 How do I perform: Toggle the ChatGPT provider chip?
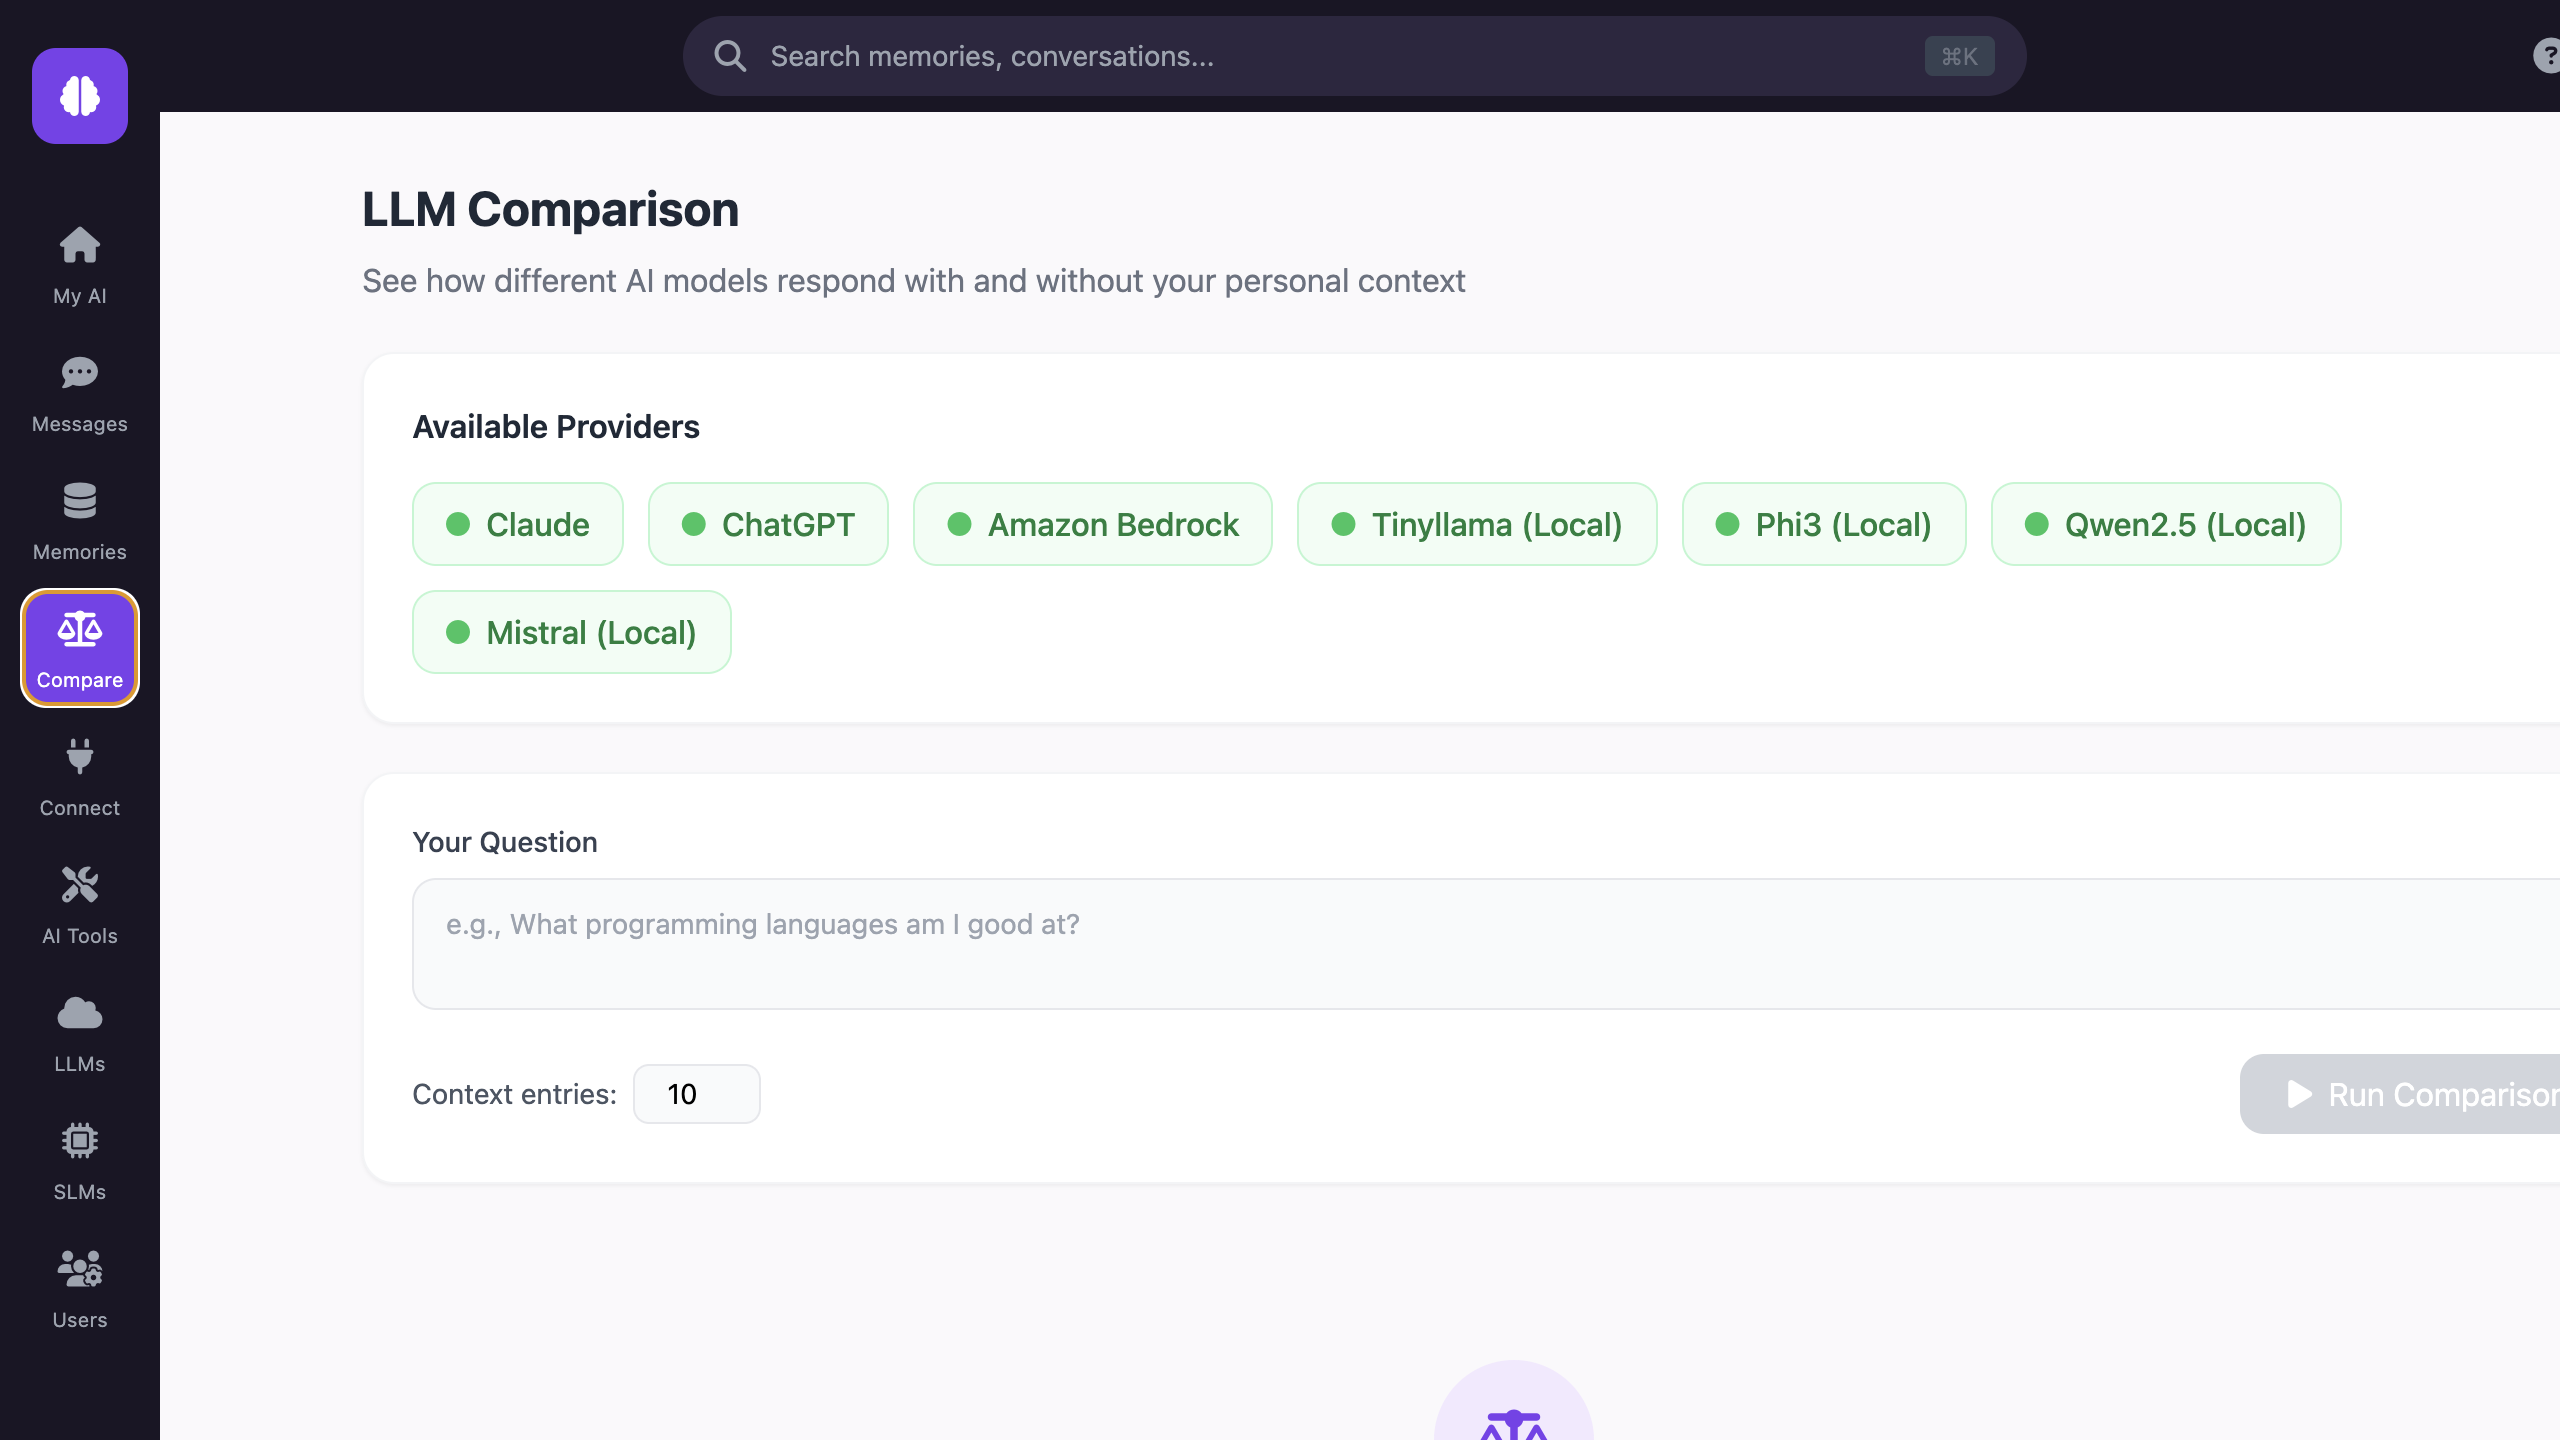(768, 523)
